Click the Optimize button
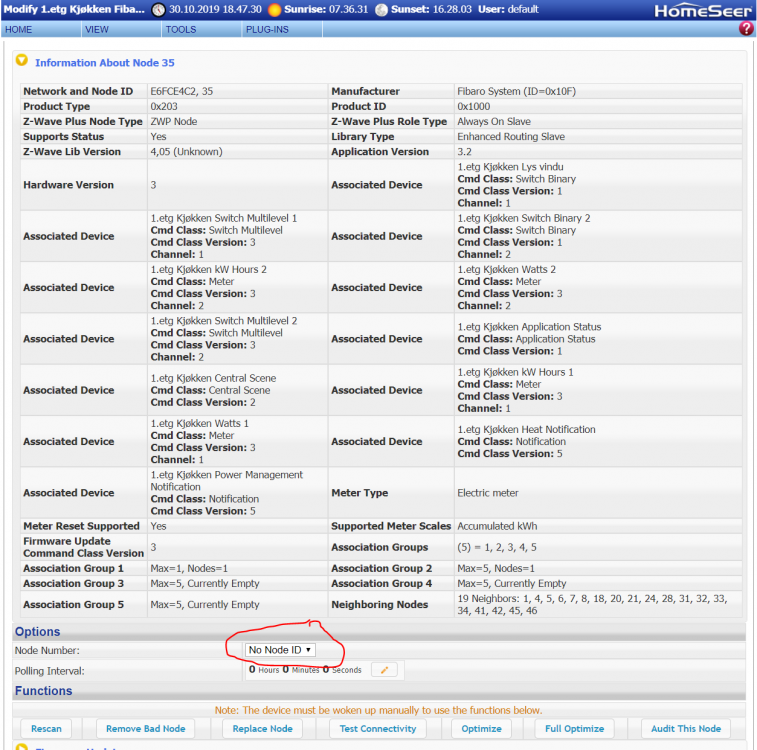Screen dimensions: 757x750 coord(481,729)
